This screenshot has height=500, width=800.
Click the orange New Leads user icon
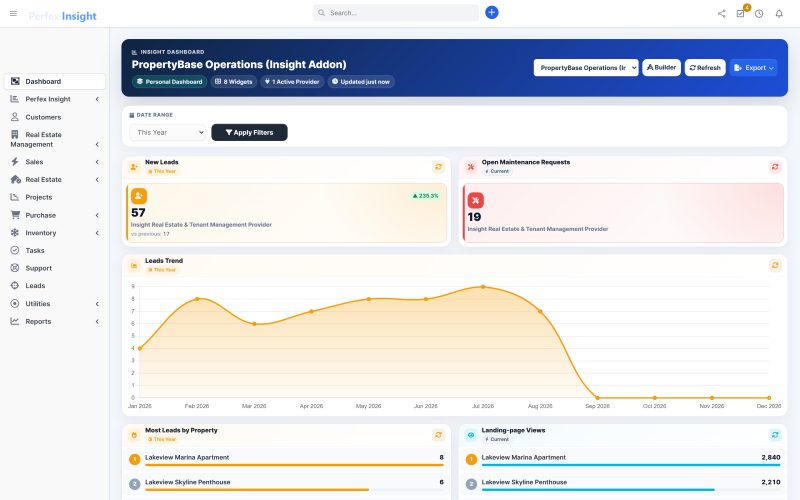(139, 196)
